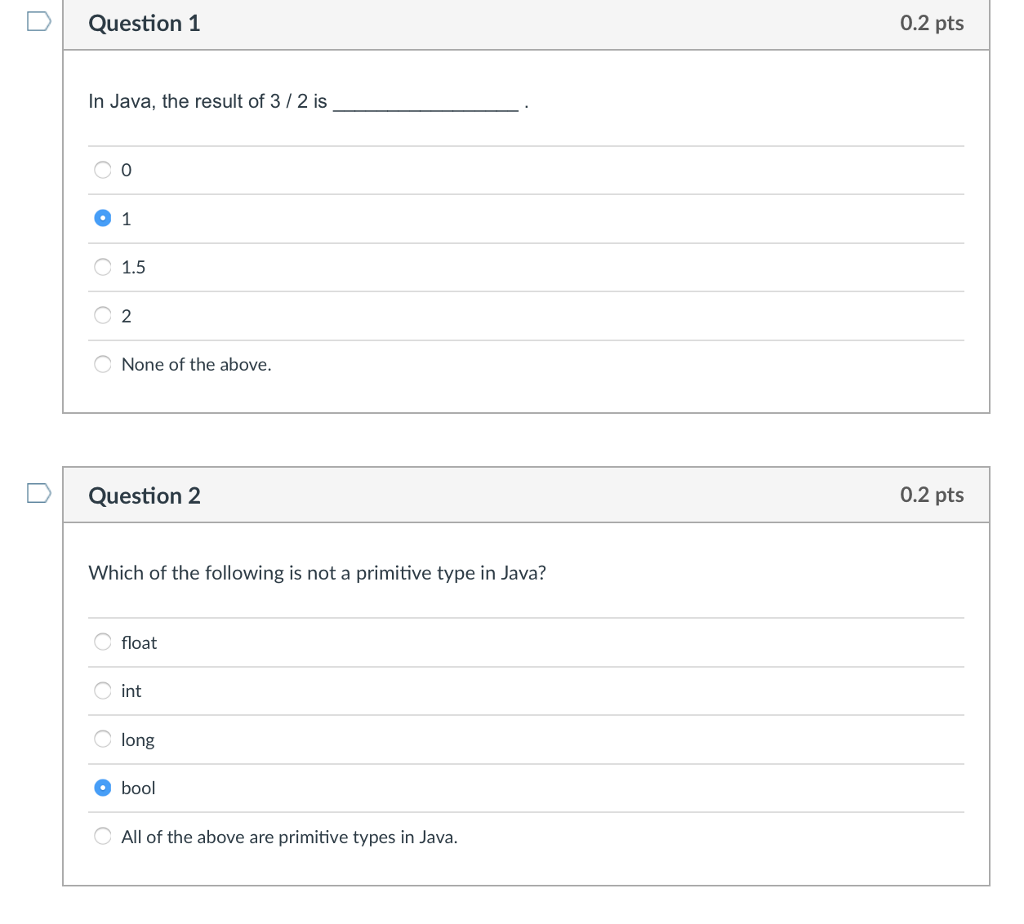Click the 0.2 pts label of Question 1
This screenshot has width=1024, height=924.
pyautogui.click(x=932, y=23)
